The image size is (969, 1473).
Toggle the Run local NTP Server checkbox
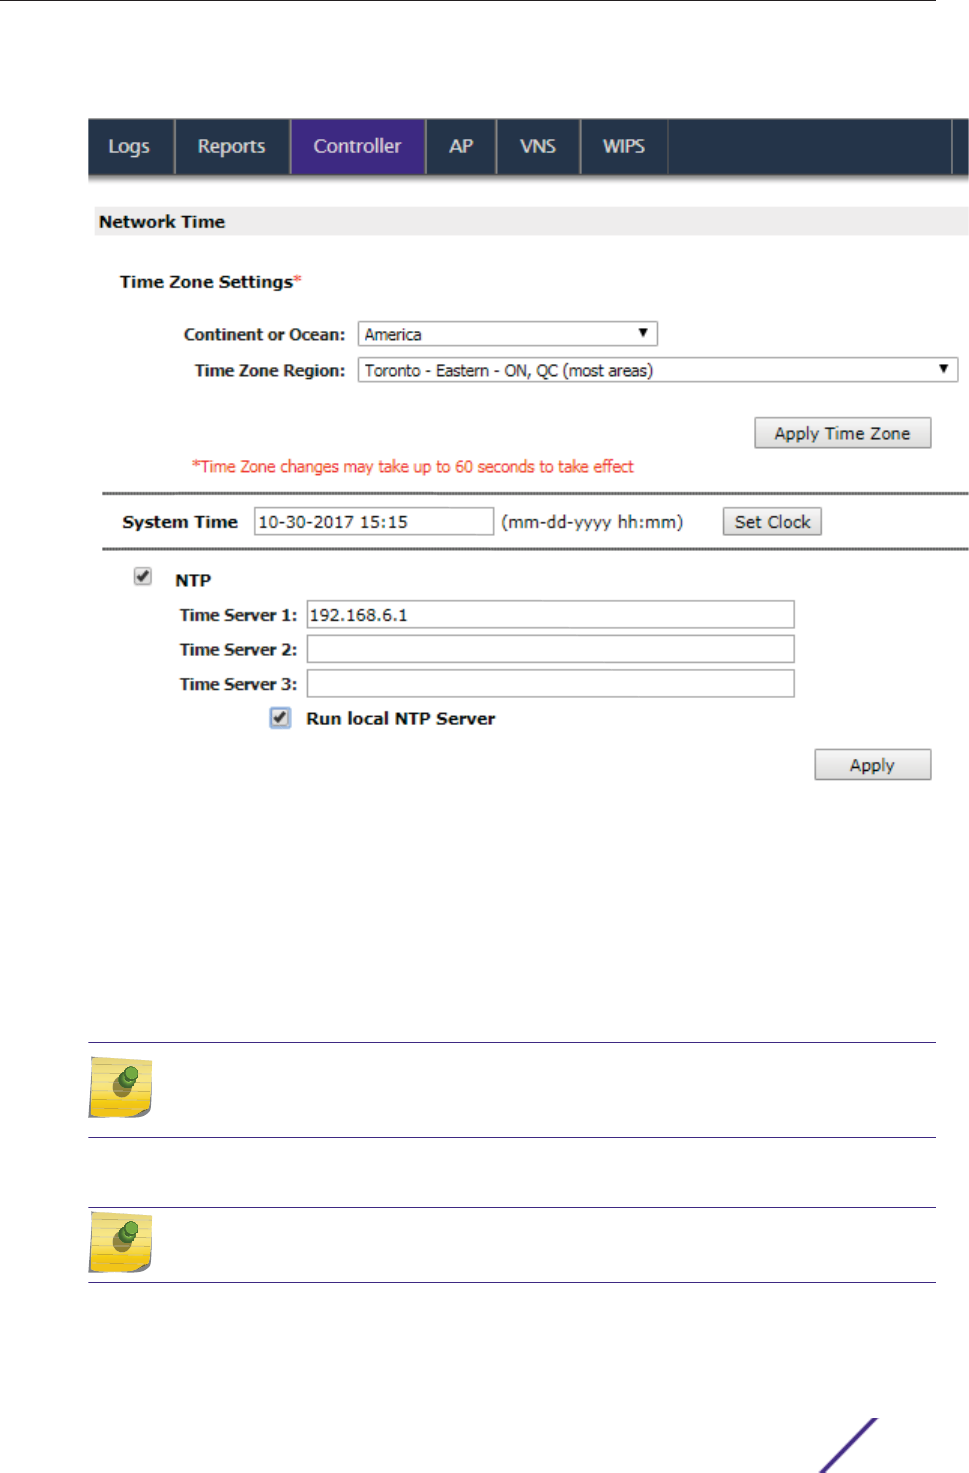280,718
